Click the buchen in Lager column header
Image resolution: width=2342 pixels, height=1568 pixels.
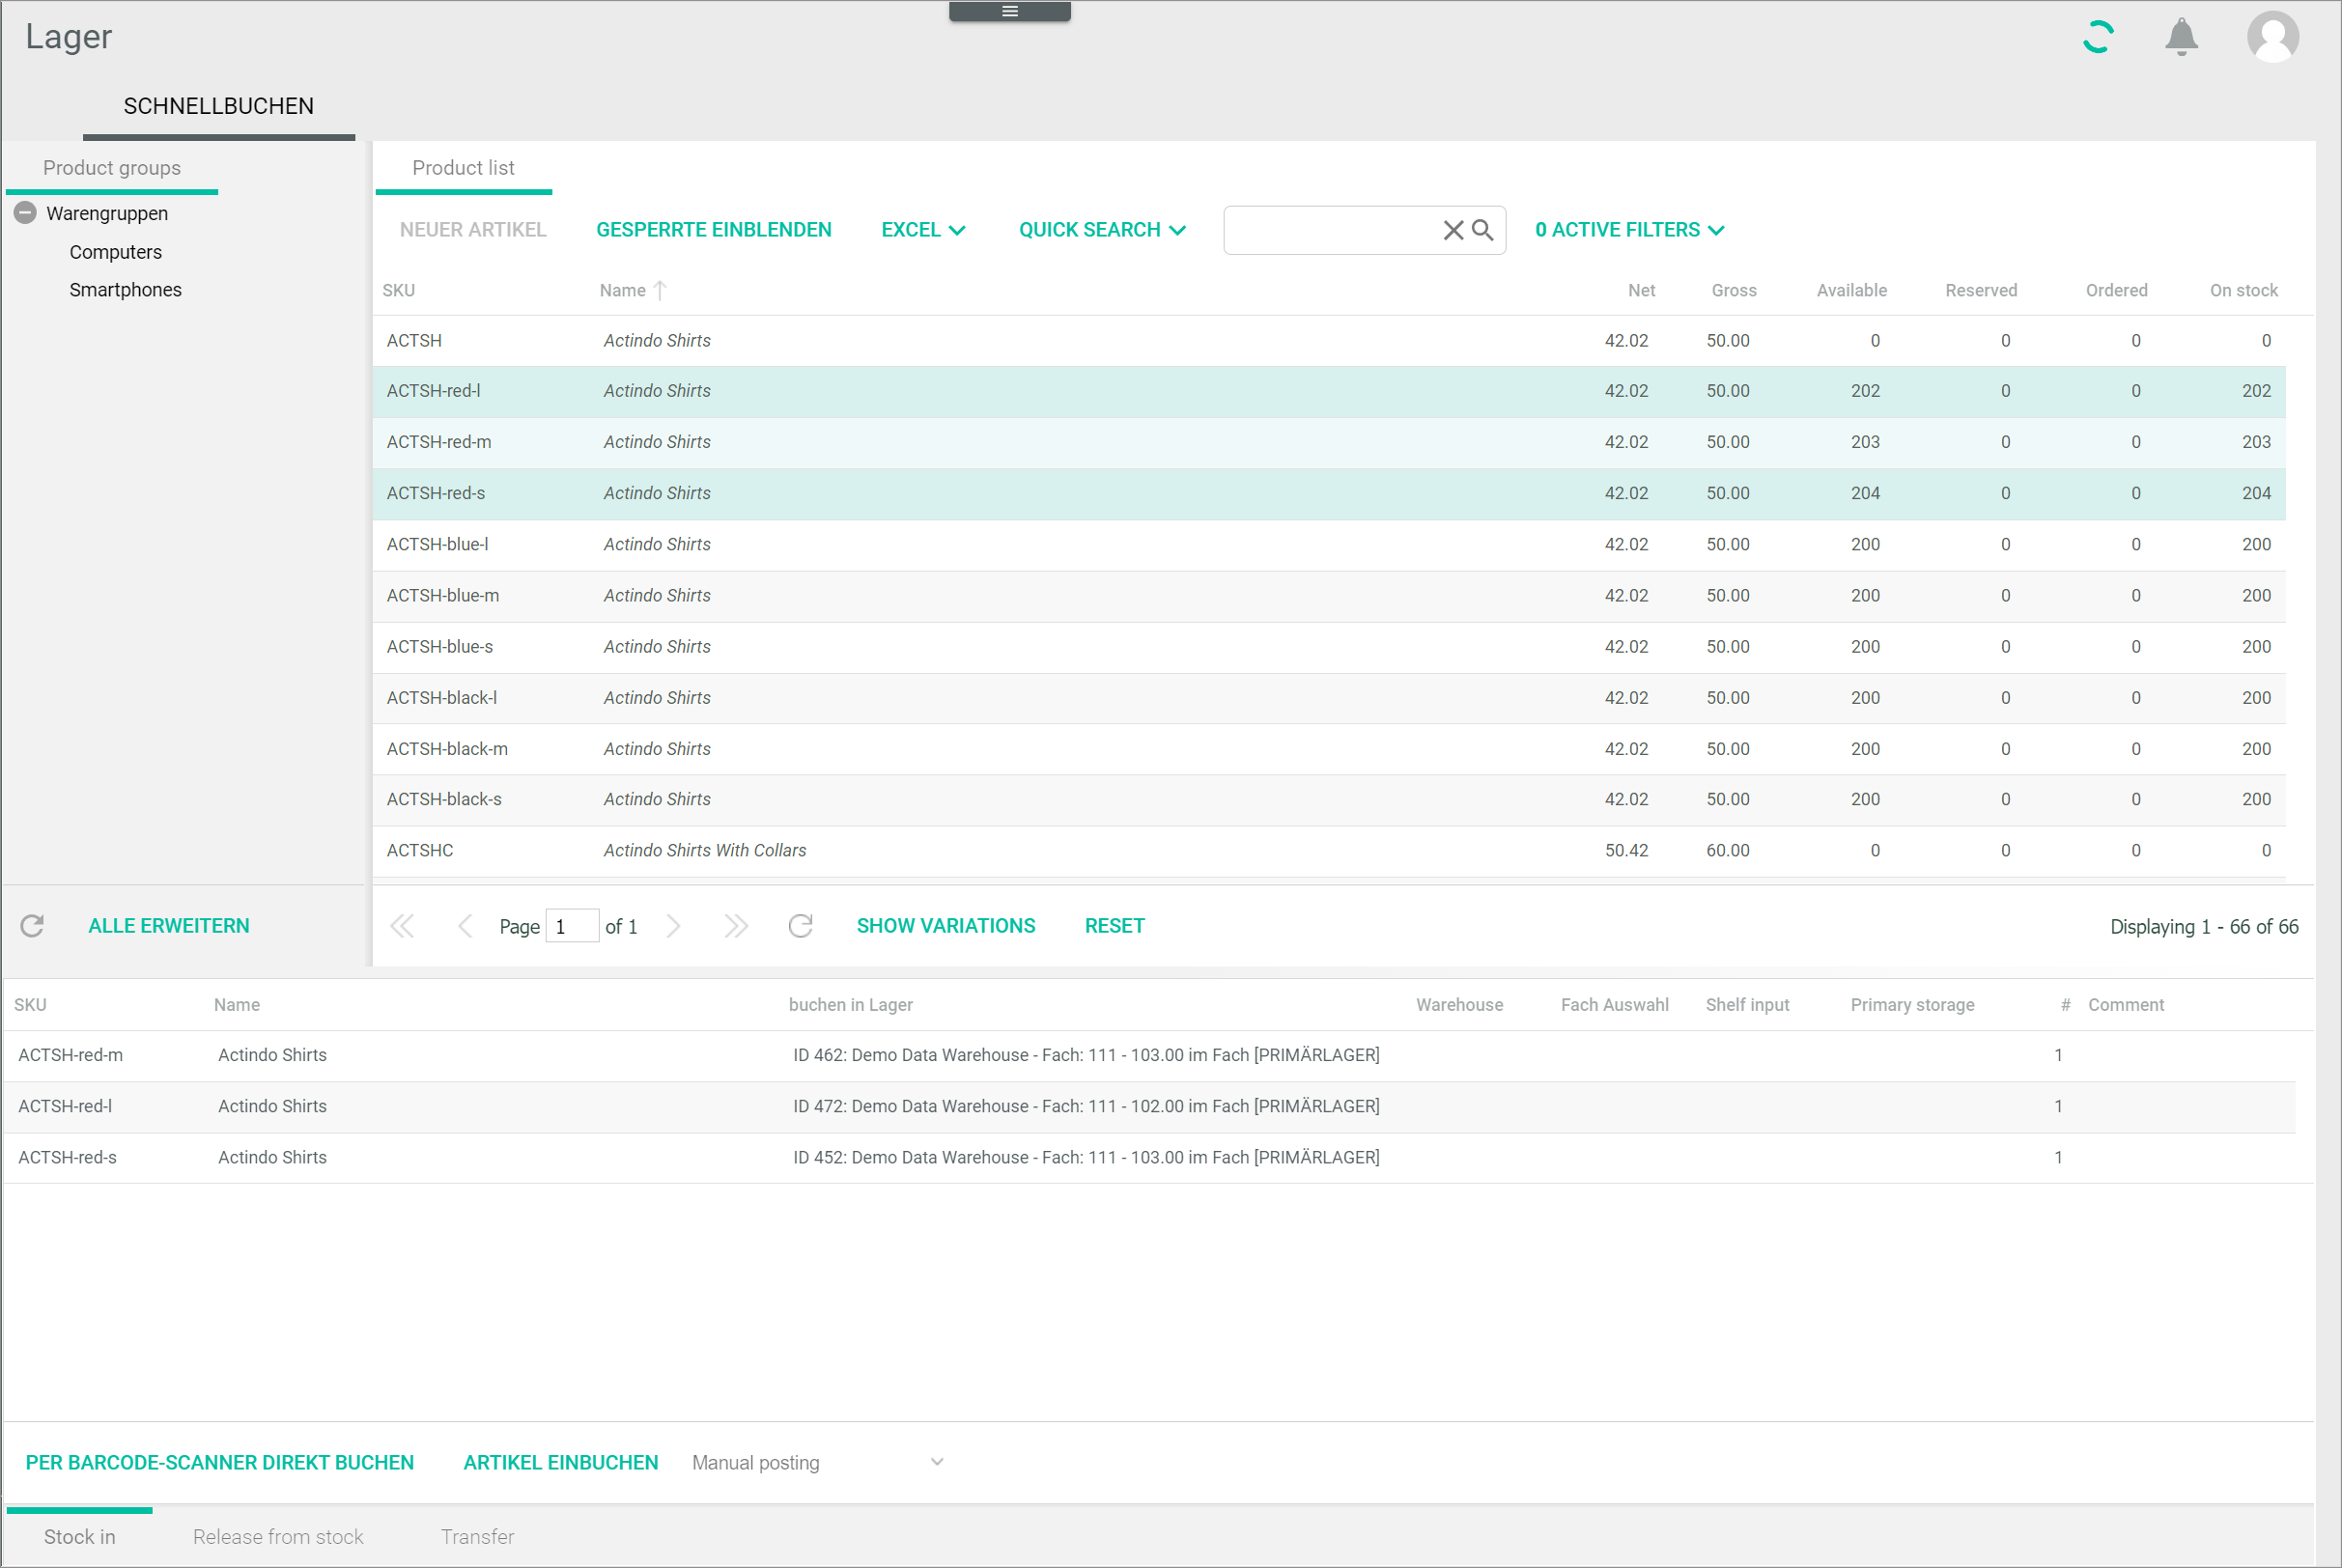(850, 1005)
